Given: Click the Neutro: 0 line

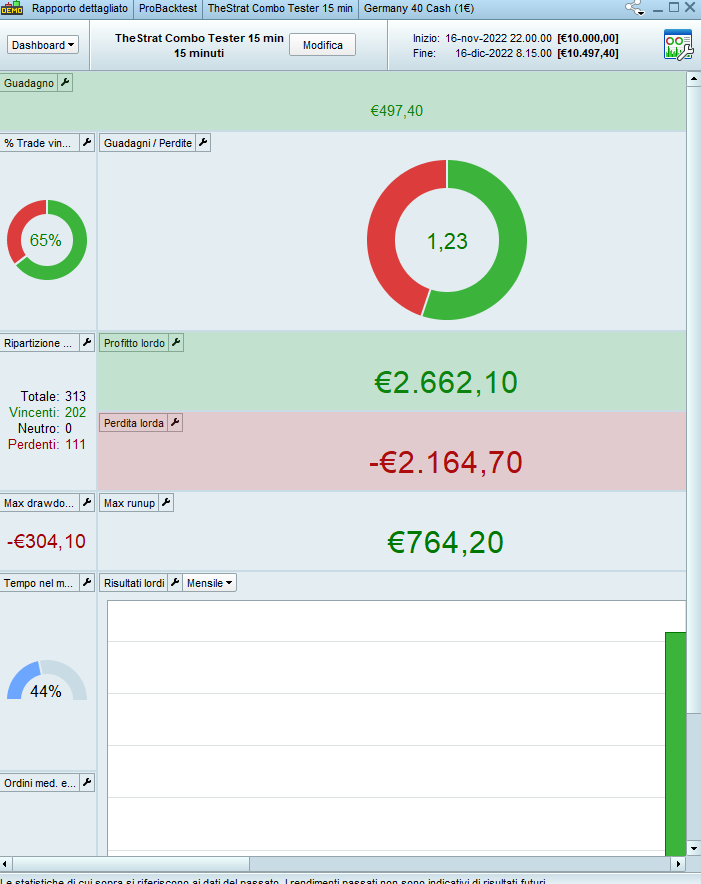Looking at the screenshot, I should pos(45,428).
